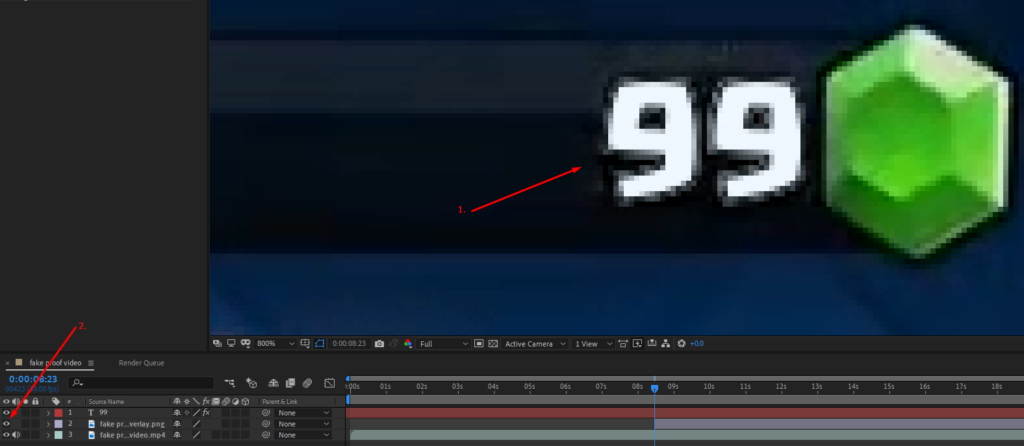Hide the fake pr...verlay.png layer
This screenshot has height=446, width=1024.
(7, 424)
